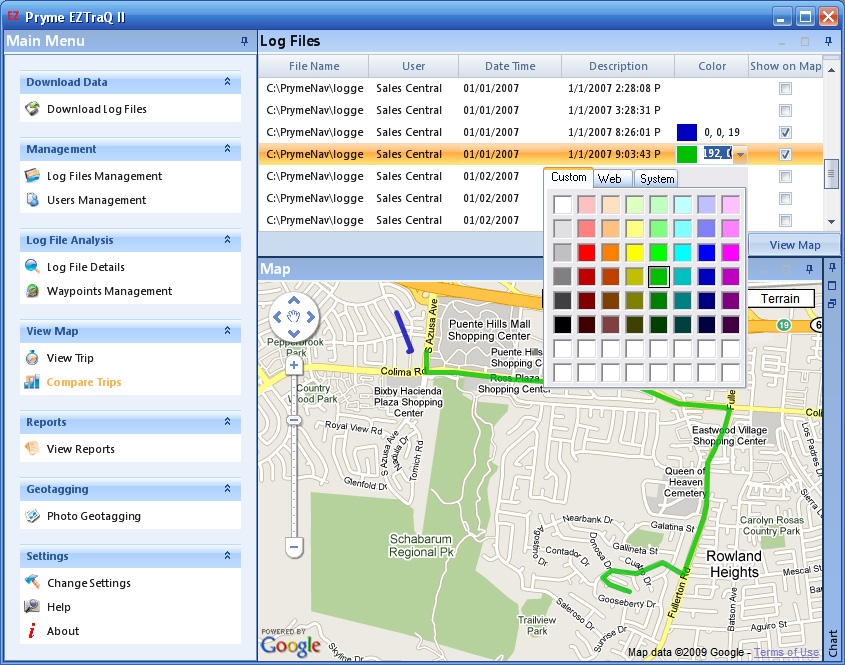Click the Log Files panel pin icon

[829, 41]
